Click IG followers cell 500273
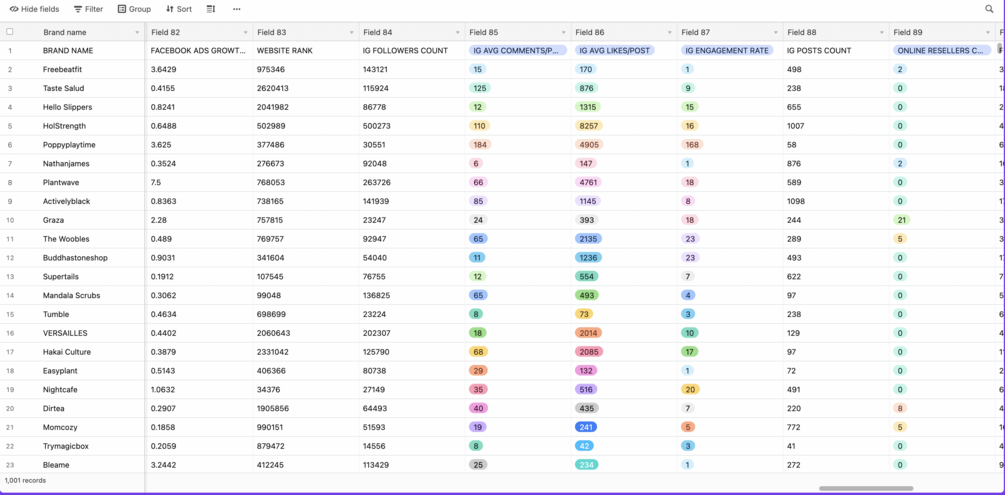The width and height of the screenshot is (1005, 495). pos(412,126)
